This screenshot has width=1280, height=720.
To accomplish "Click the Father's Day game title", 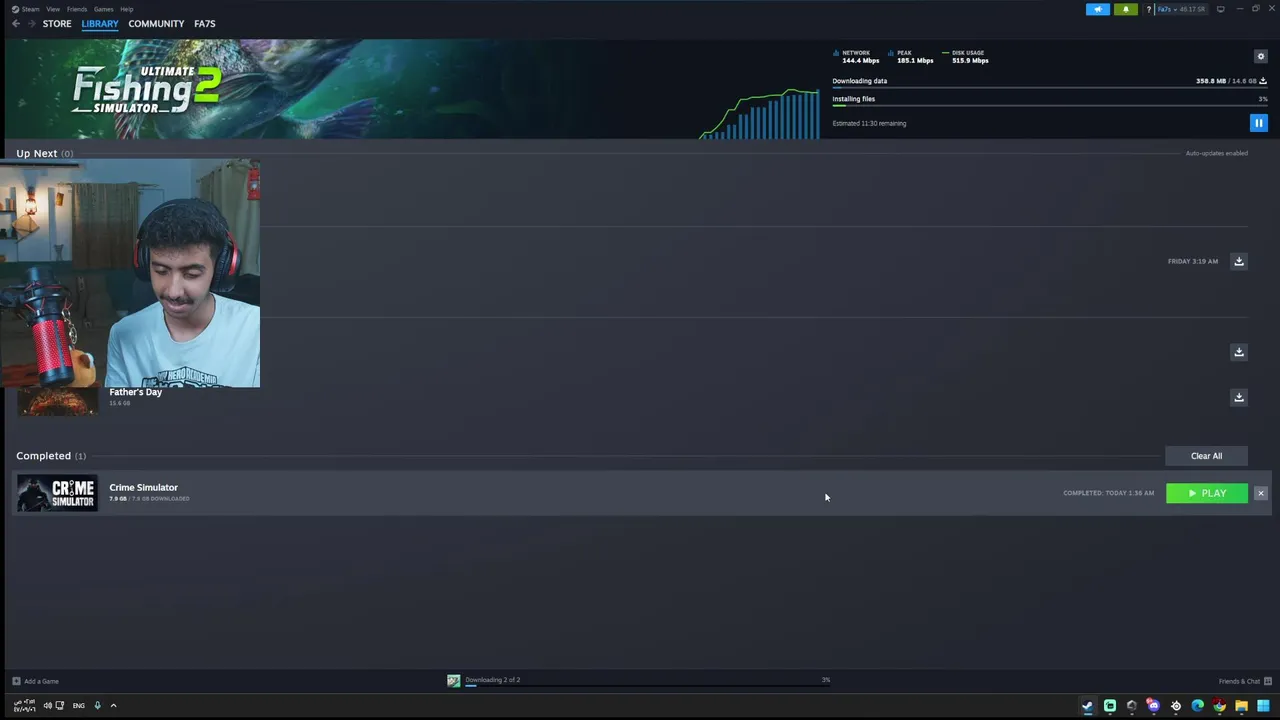I will 135,392.
